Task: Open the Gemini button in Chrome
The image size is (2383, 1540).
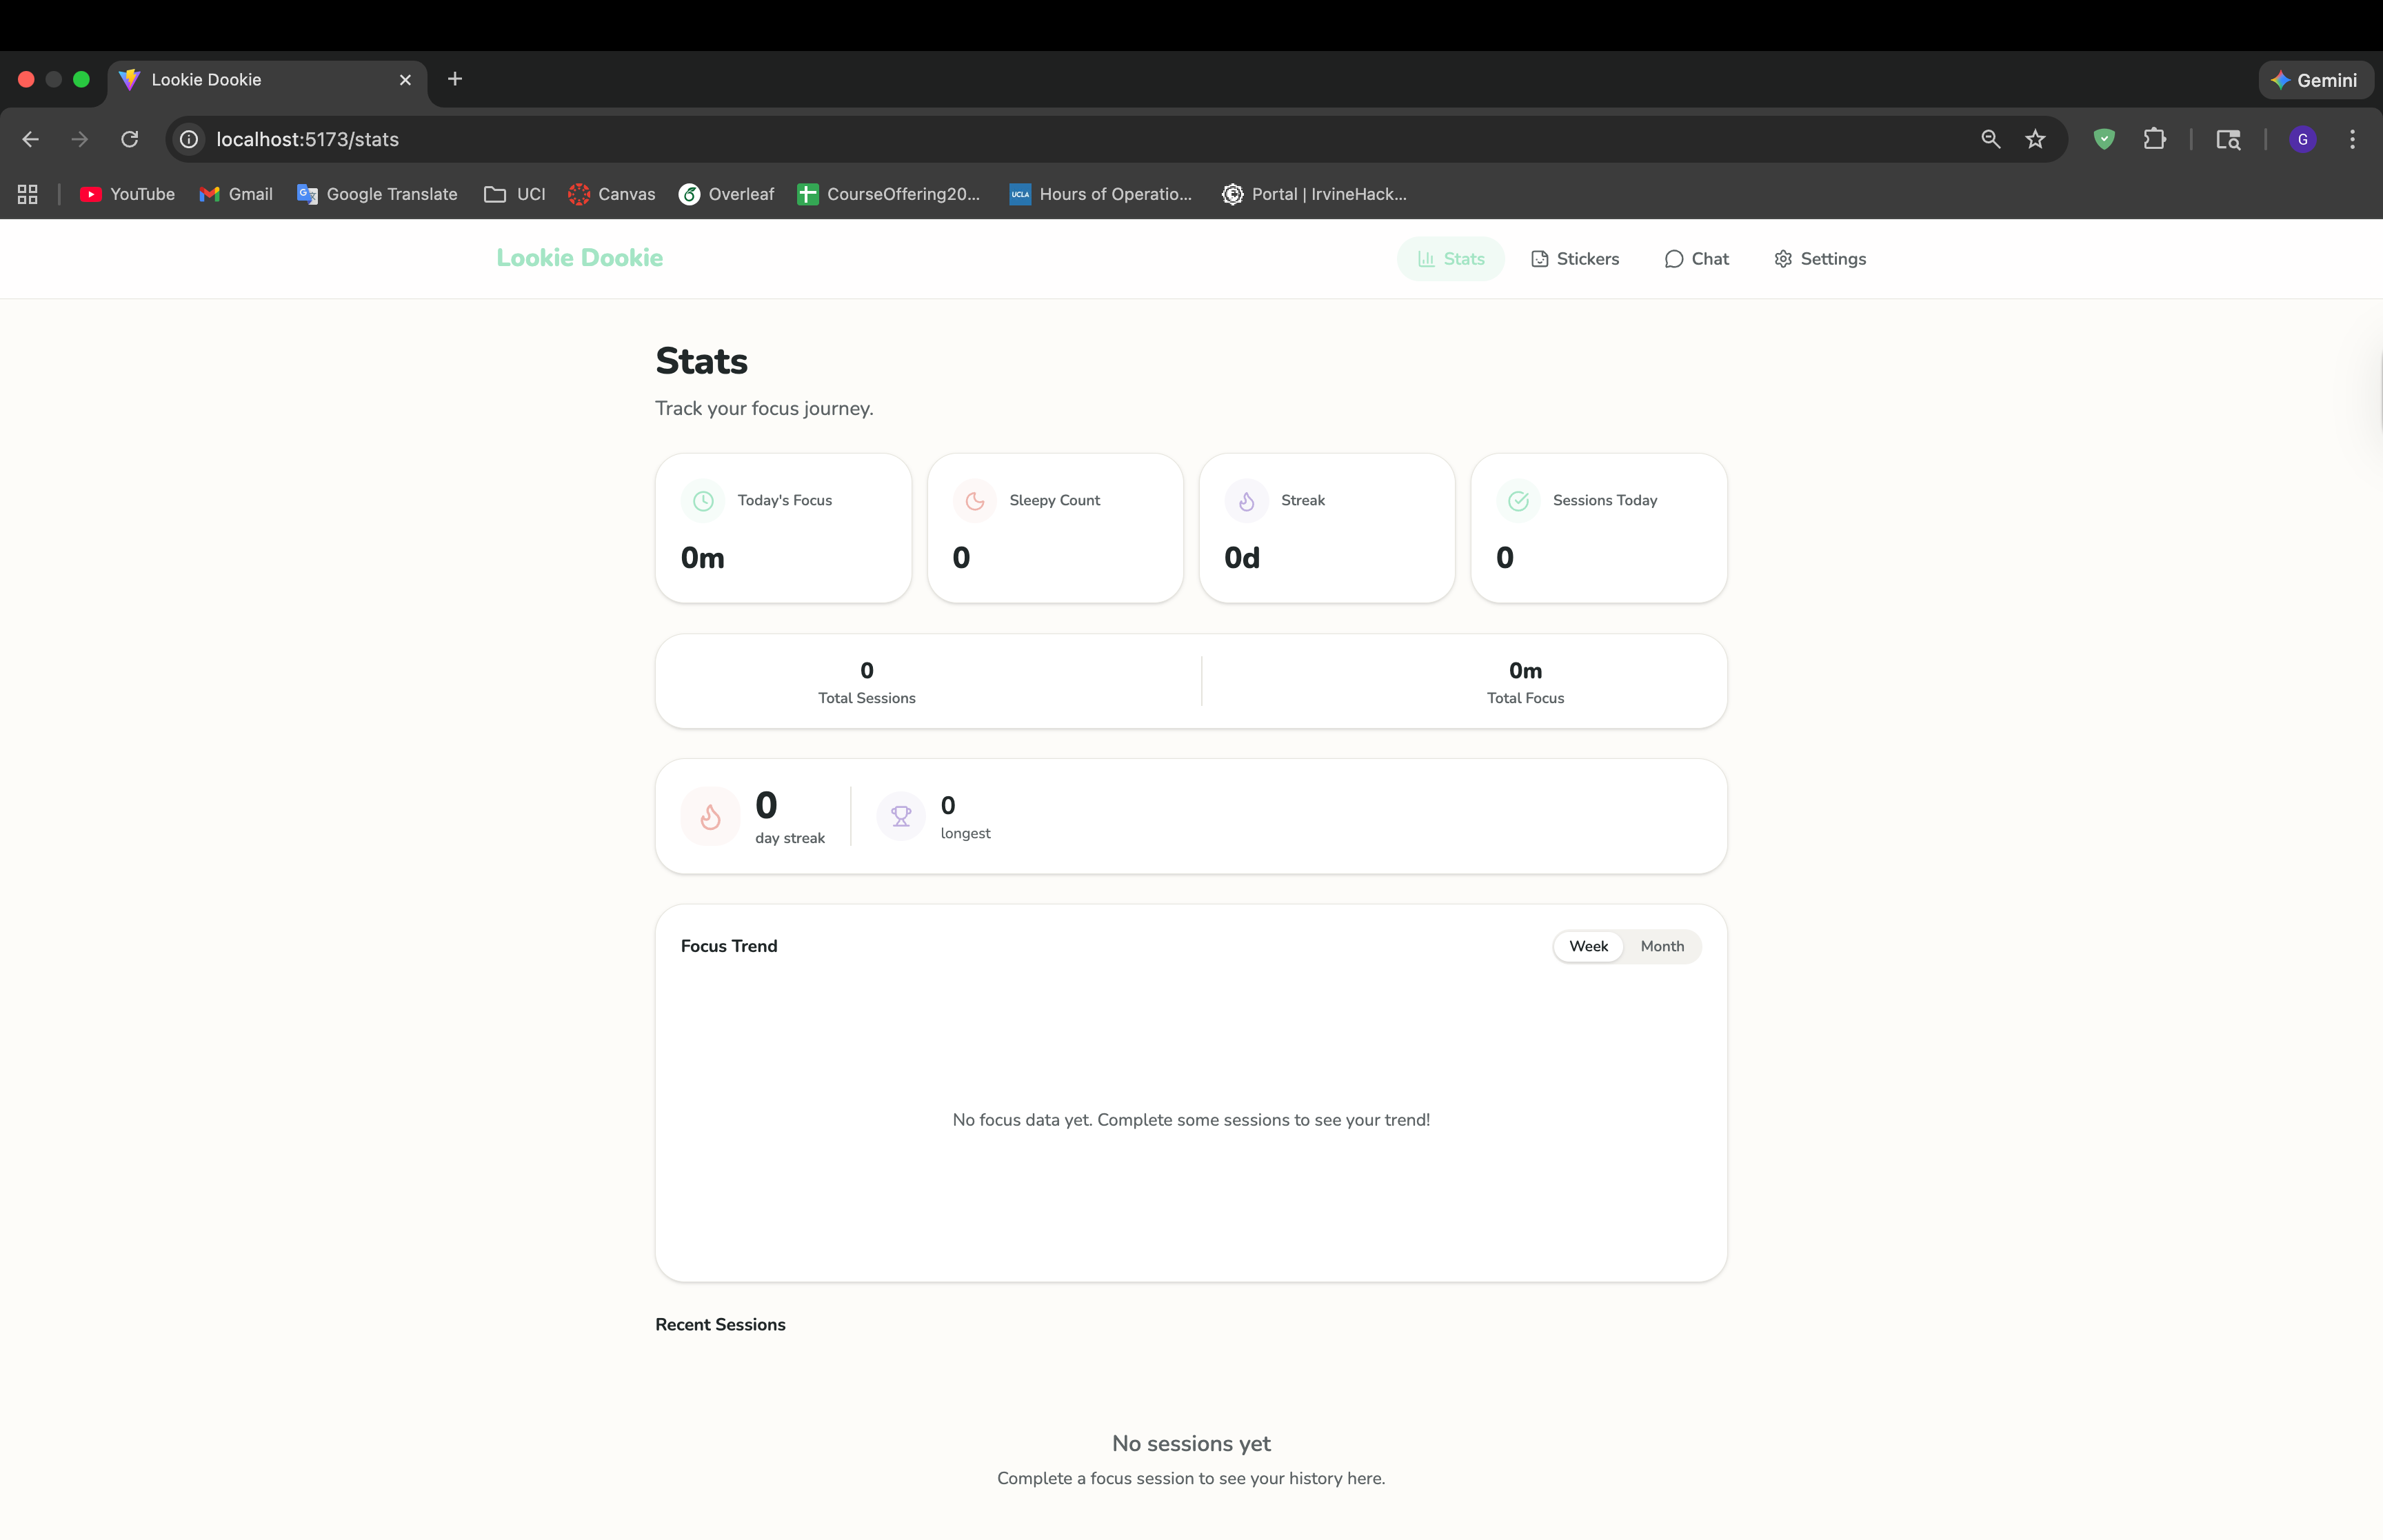Action: [2315, 80]
